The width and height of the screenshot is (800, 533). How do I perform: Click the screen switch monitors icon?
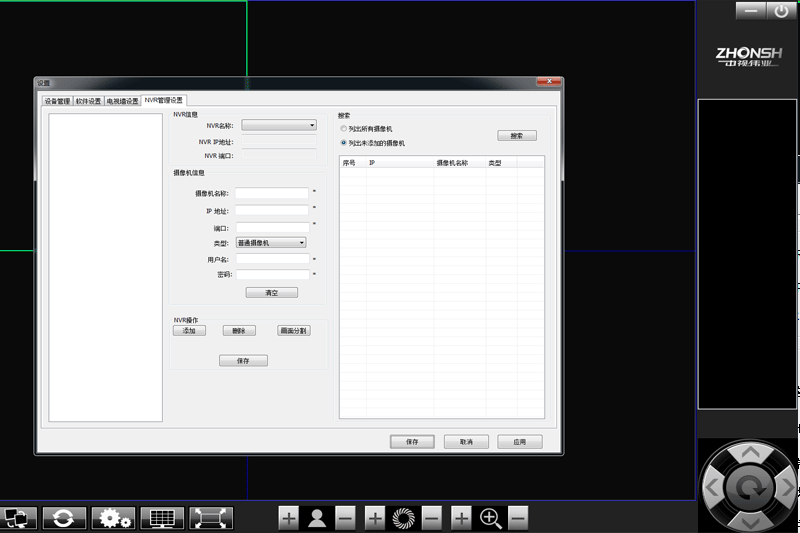pos(18,518)
